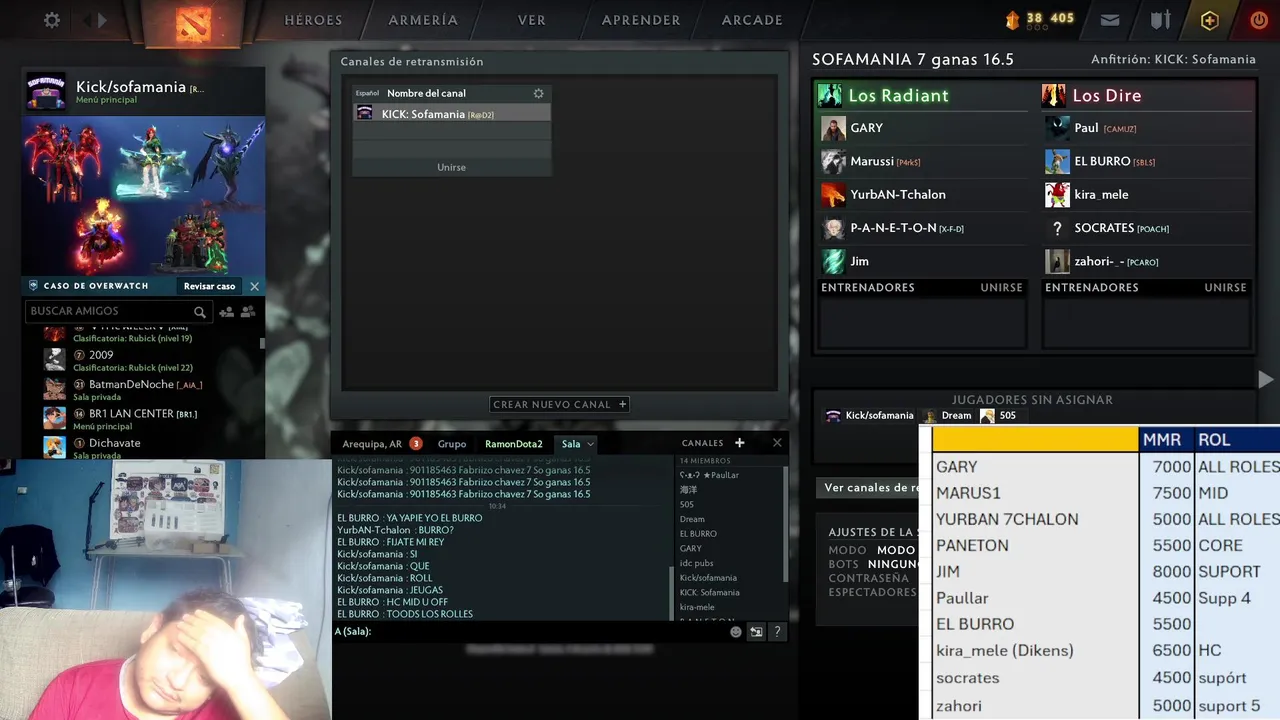The height and width of the screenshot is (720, 1280).
Task: Open the APRENDER menu
Action: tap(641, 20)
